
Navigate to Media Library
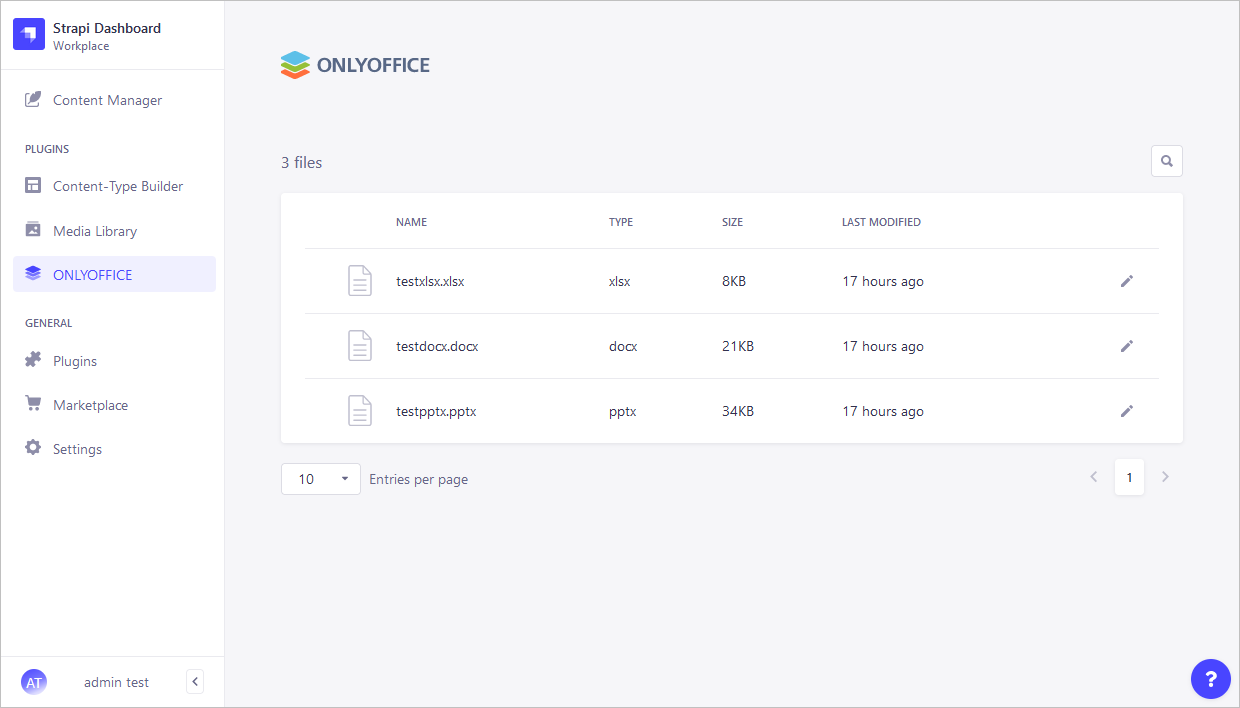click(94, 231)
